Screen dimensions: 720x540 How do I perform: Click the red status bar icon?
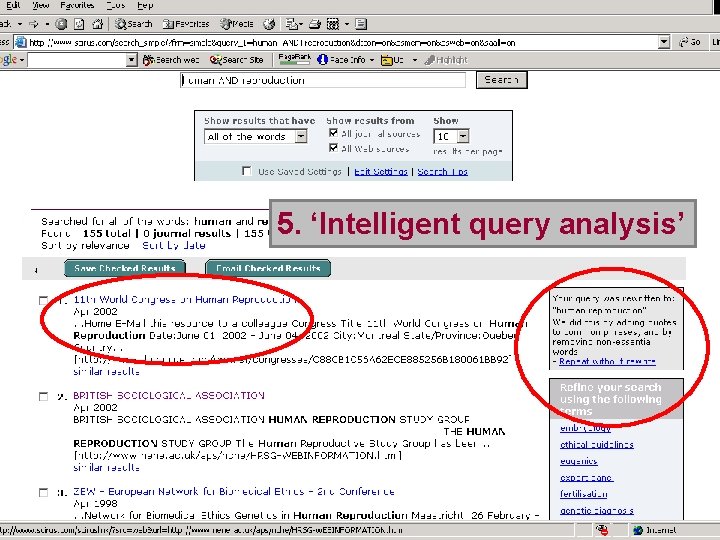tap(602, 530)
